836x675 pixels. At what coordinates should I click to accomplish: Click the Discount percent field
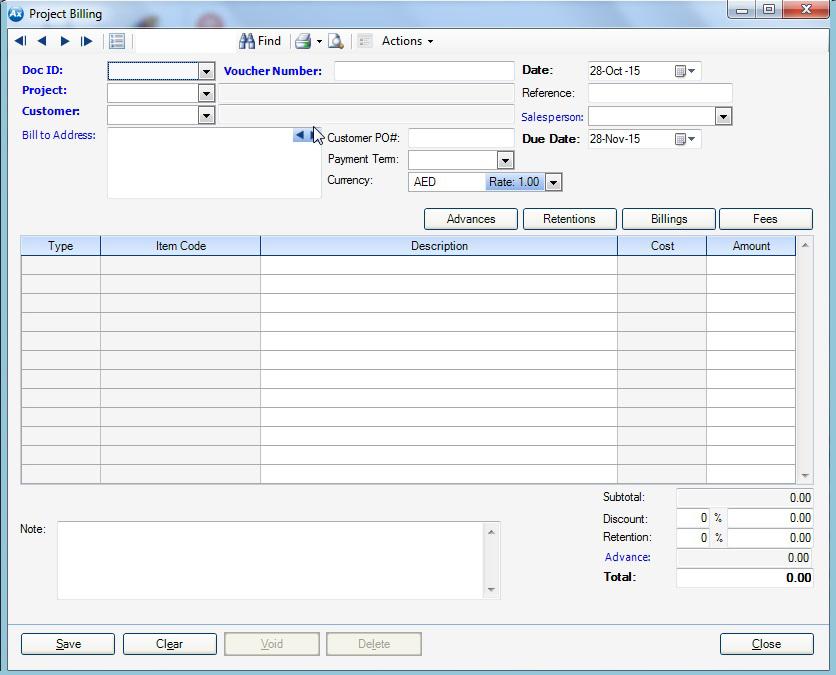(x=693, y=518)
